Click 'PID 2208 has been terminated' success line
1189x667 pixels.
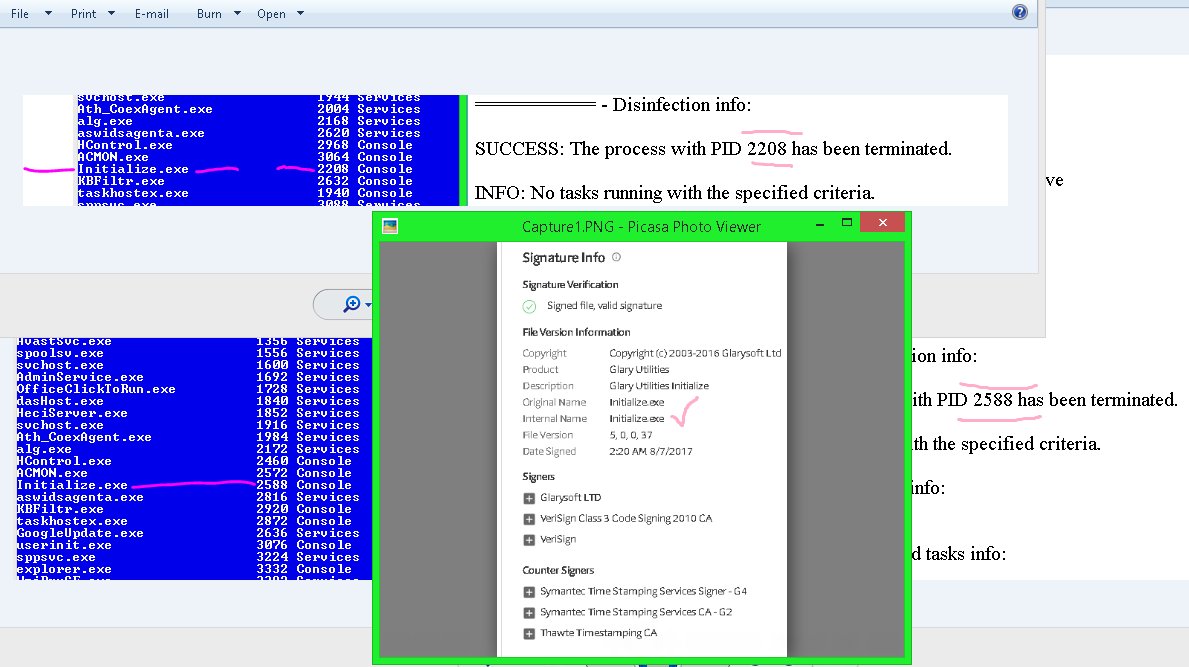[x=713, y=149]
